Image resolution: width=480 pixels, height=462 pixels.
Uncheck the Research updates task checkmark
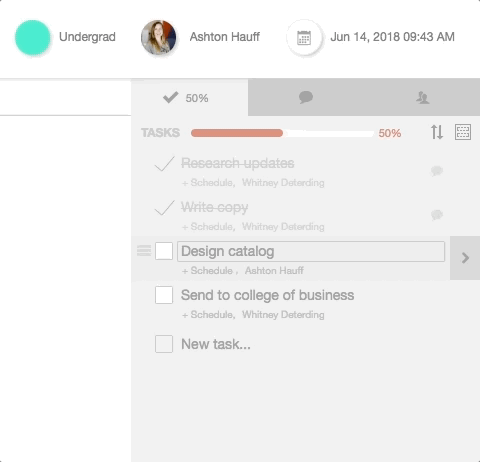(164, 164)
